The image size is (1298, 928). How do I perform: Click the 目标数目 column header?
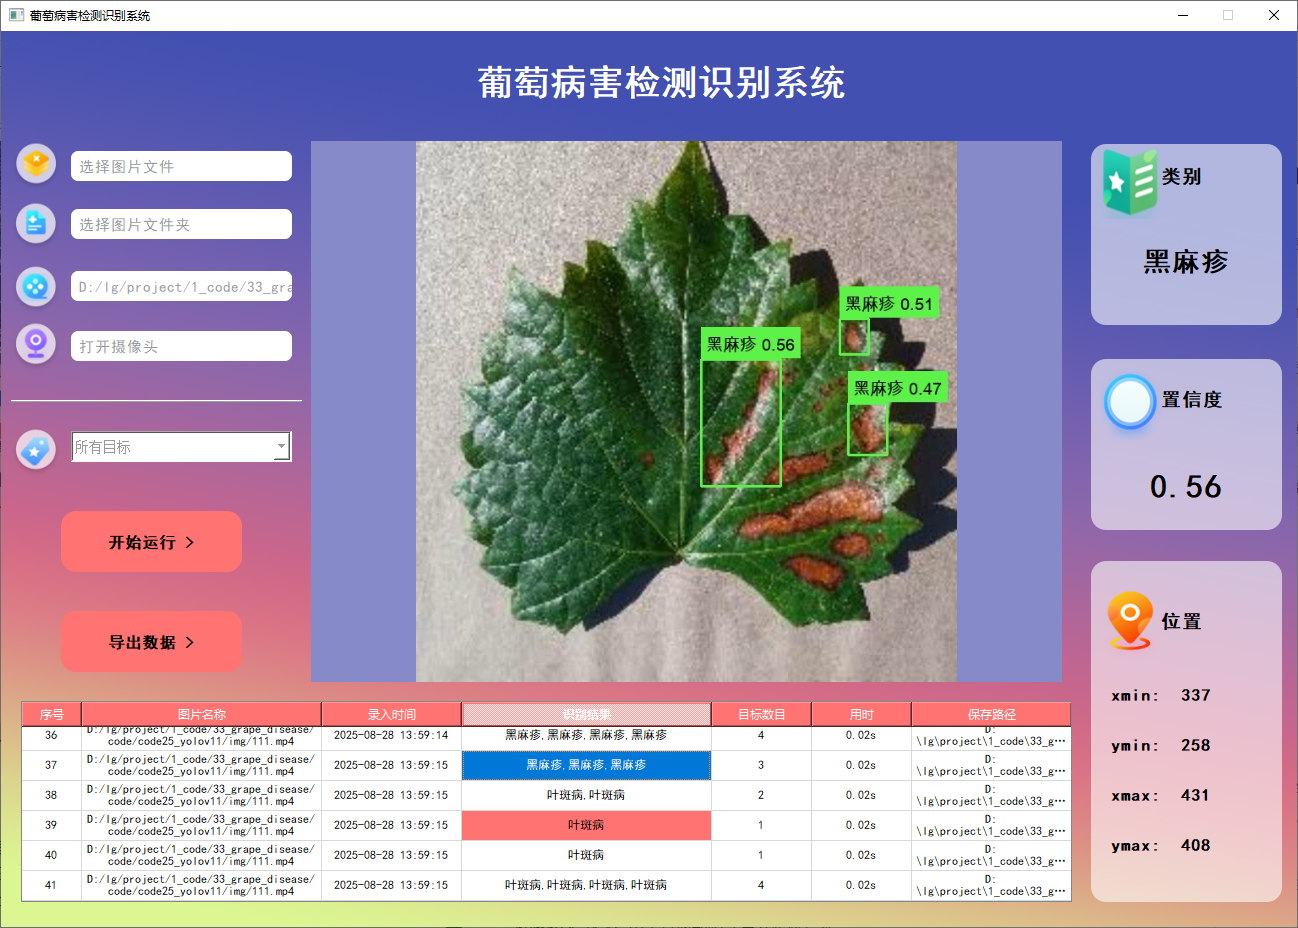coord(761,714)
